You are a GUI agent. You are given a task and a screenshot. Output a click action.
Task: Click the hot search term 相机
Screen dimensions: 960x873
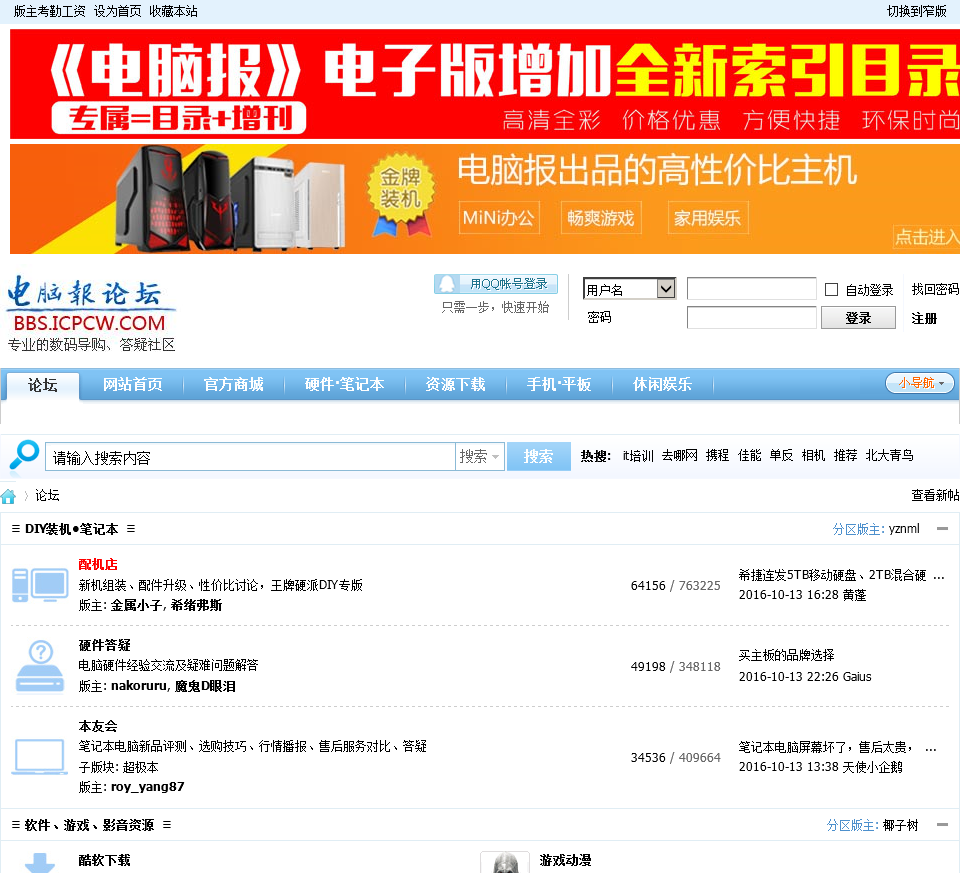tap(813, 455)
